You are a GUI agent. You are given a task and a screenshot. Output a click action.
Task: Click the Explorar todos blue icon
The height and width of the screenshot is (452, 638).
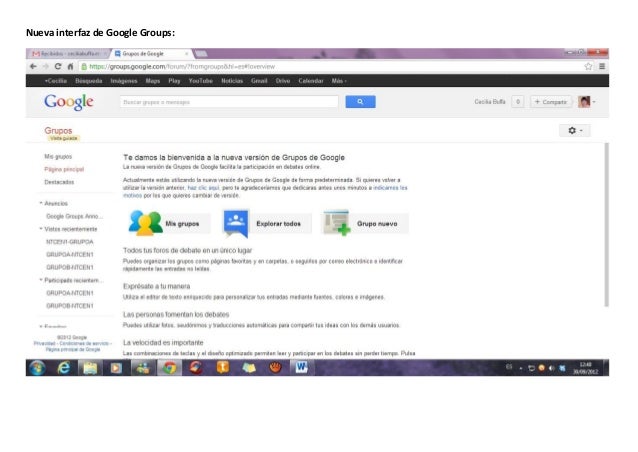[x=236, y=223]
